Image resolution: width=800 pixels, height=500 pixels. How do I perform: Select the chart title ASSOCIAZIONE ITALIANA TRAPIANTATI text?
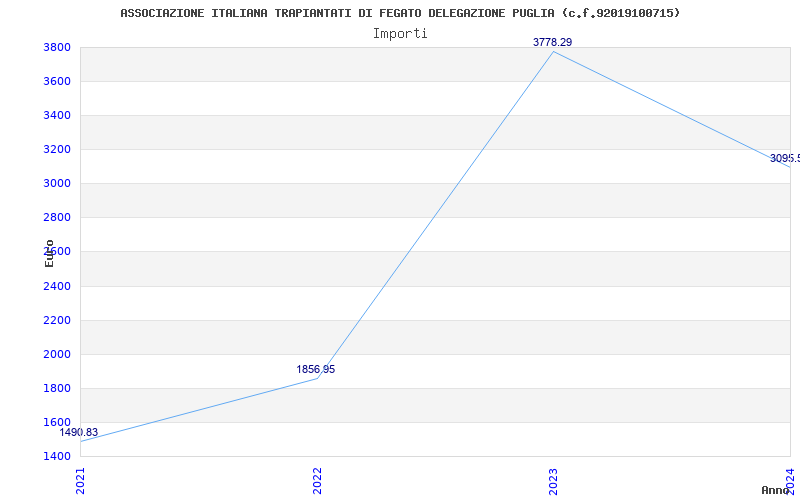click(400, 13)
